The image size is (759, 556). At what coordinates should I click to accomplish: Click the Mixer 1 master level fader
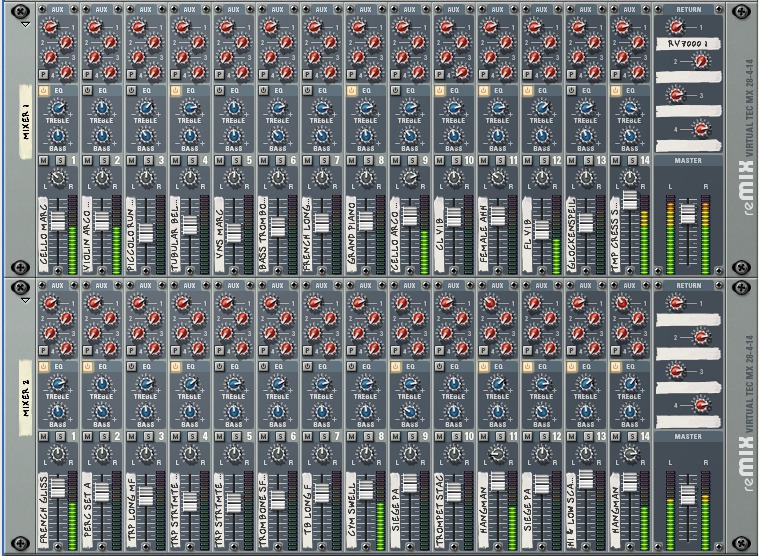tap(686, 212)
